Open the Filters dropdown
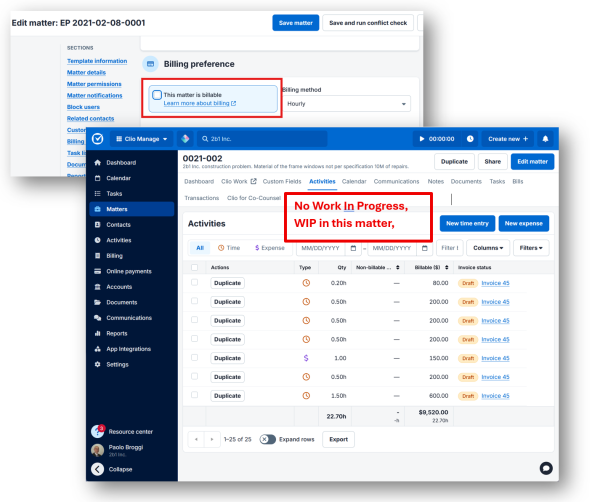600x502 pixels. 531,248
